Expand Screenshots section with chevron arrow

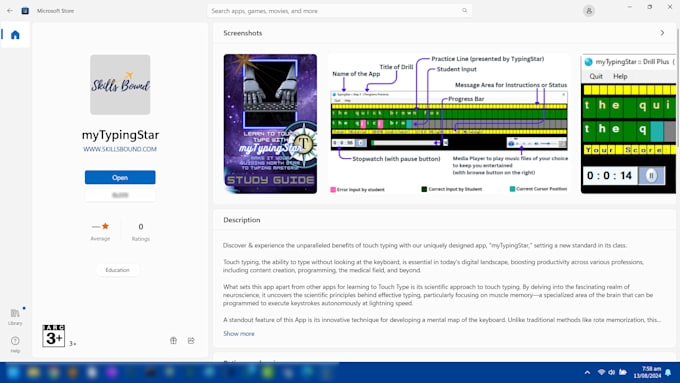pyautogui.click(x=662, y=33)
